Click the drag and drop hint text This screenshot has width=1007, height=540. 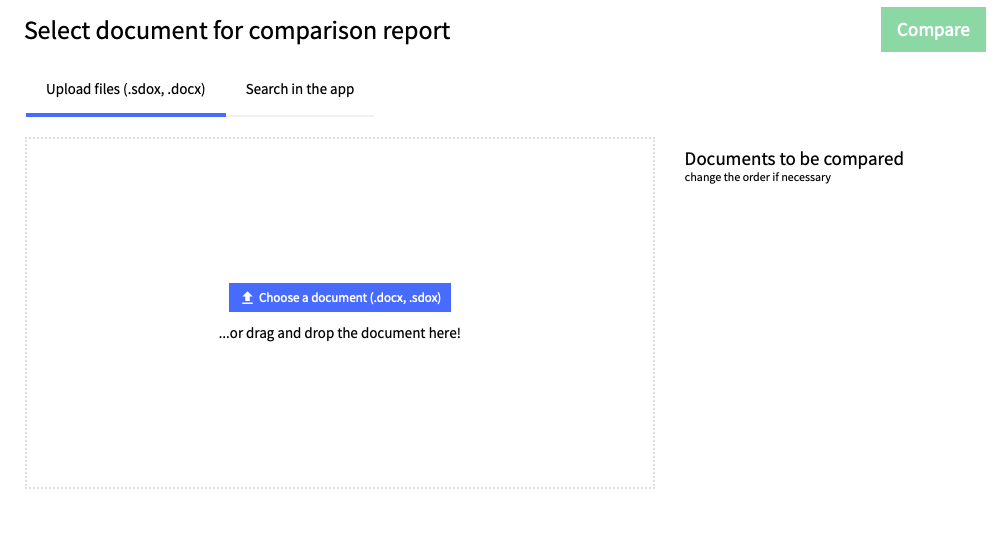[340, 333]
